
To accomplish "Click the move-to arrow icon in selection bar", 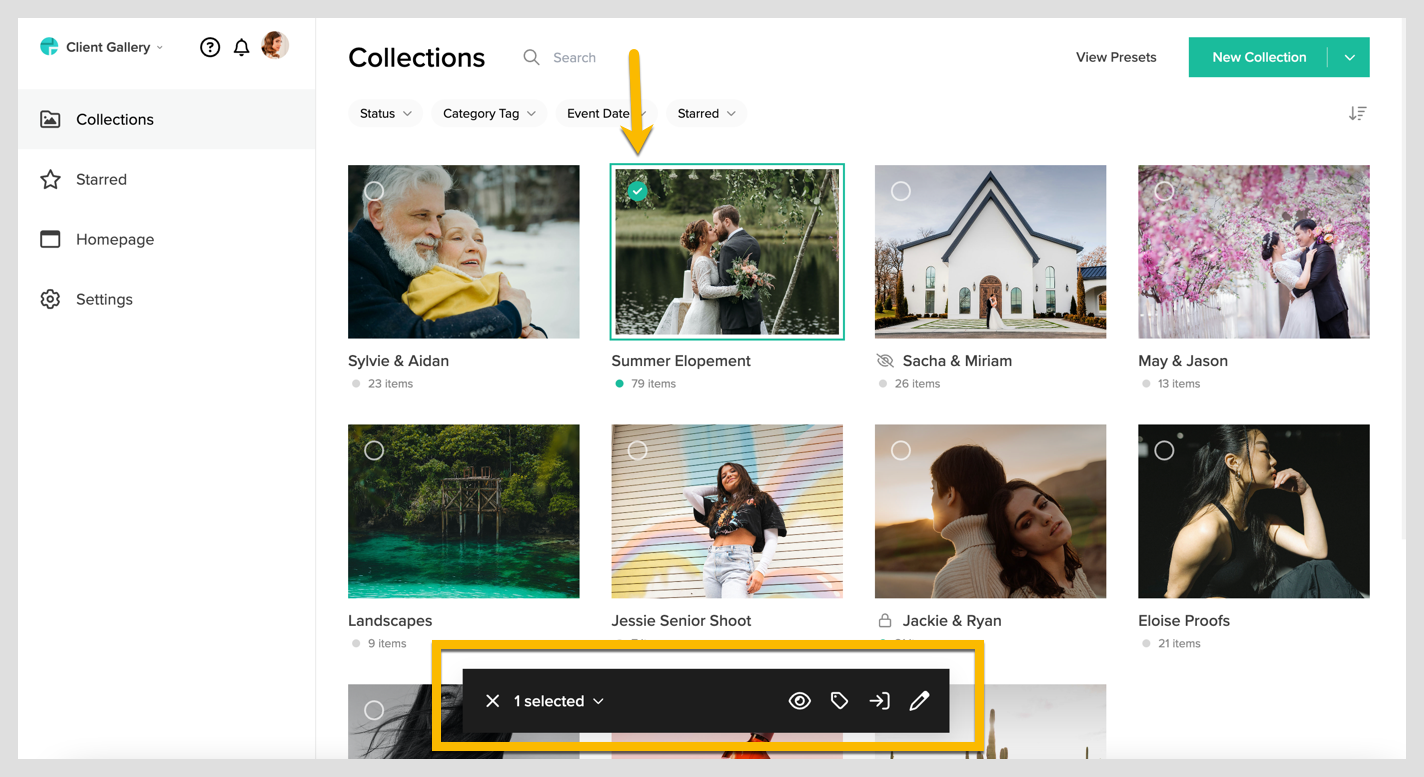I will pyautogui.click(x=879, y=701).
